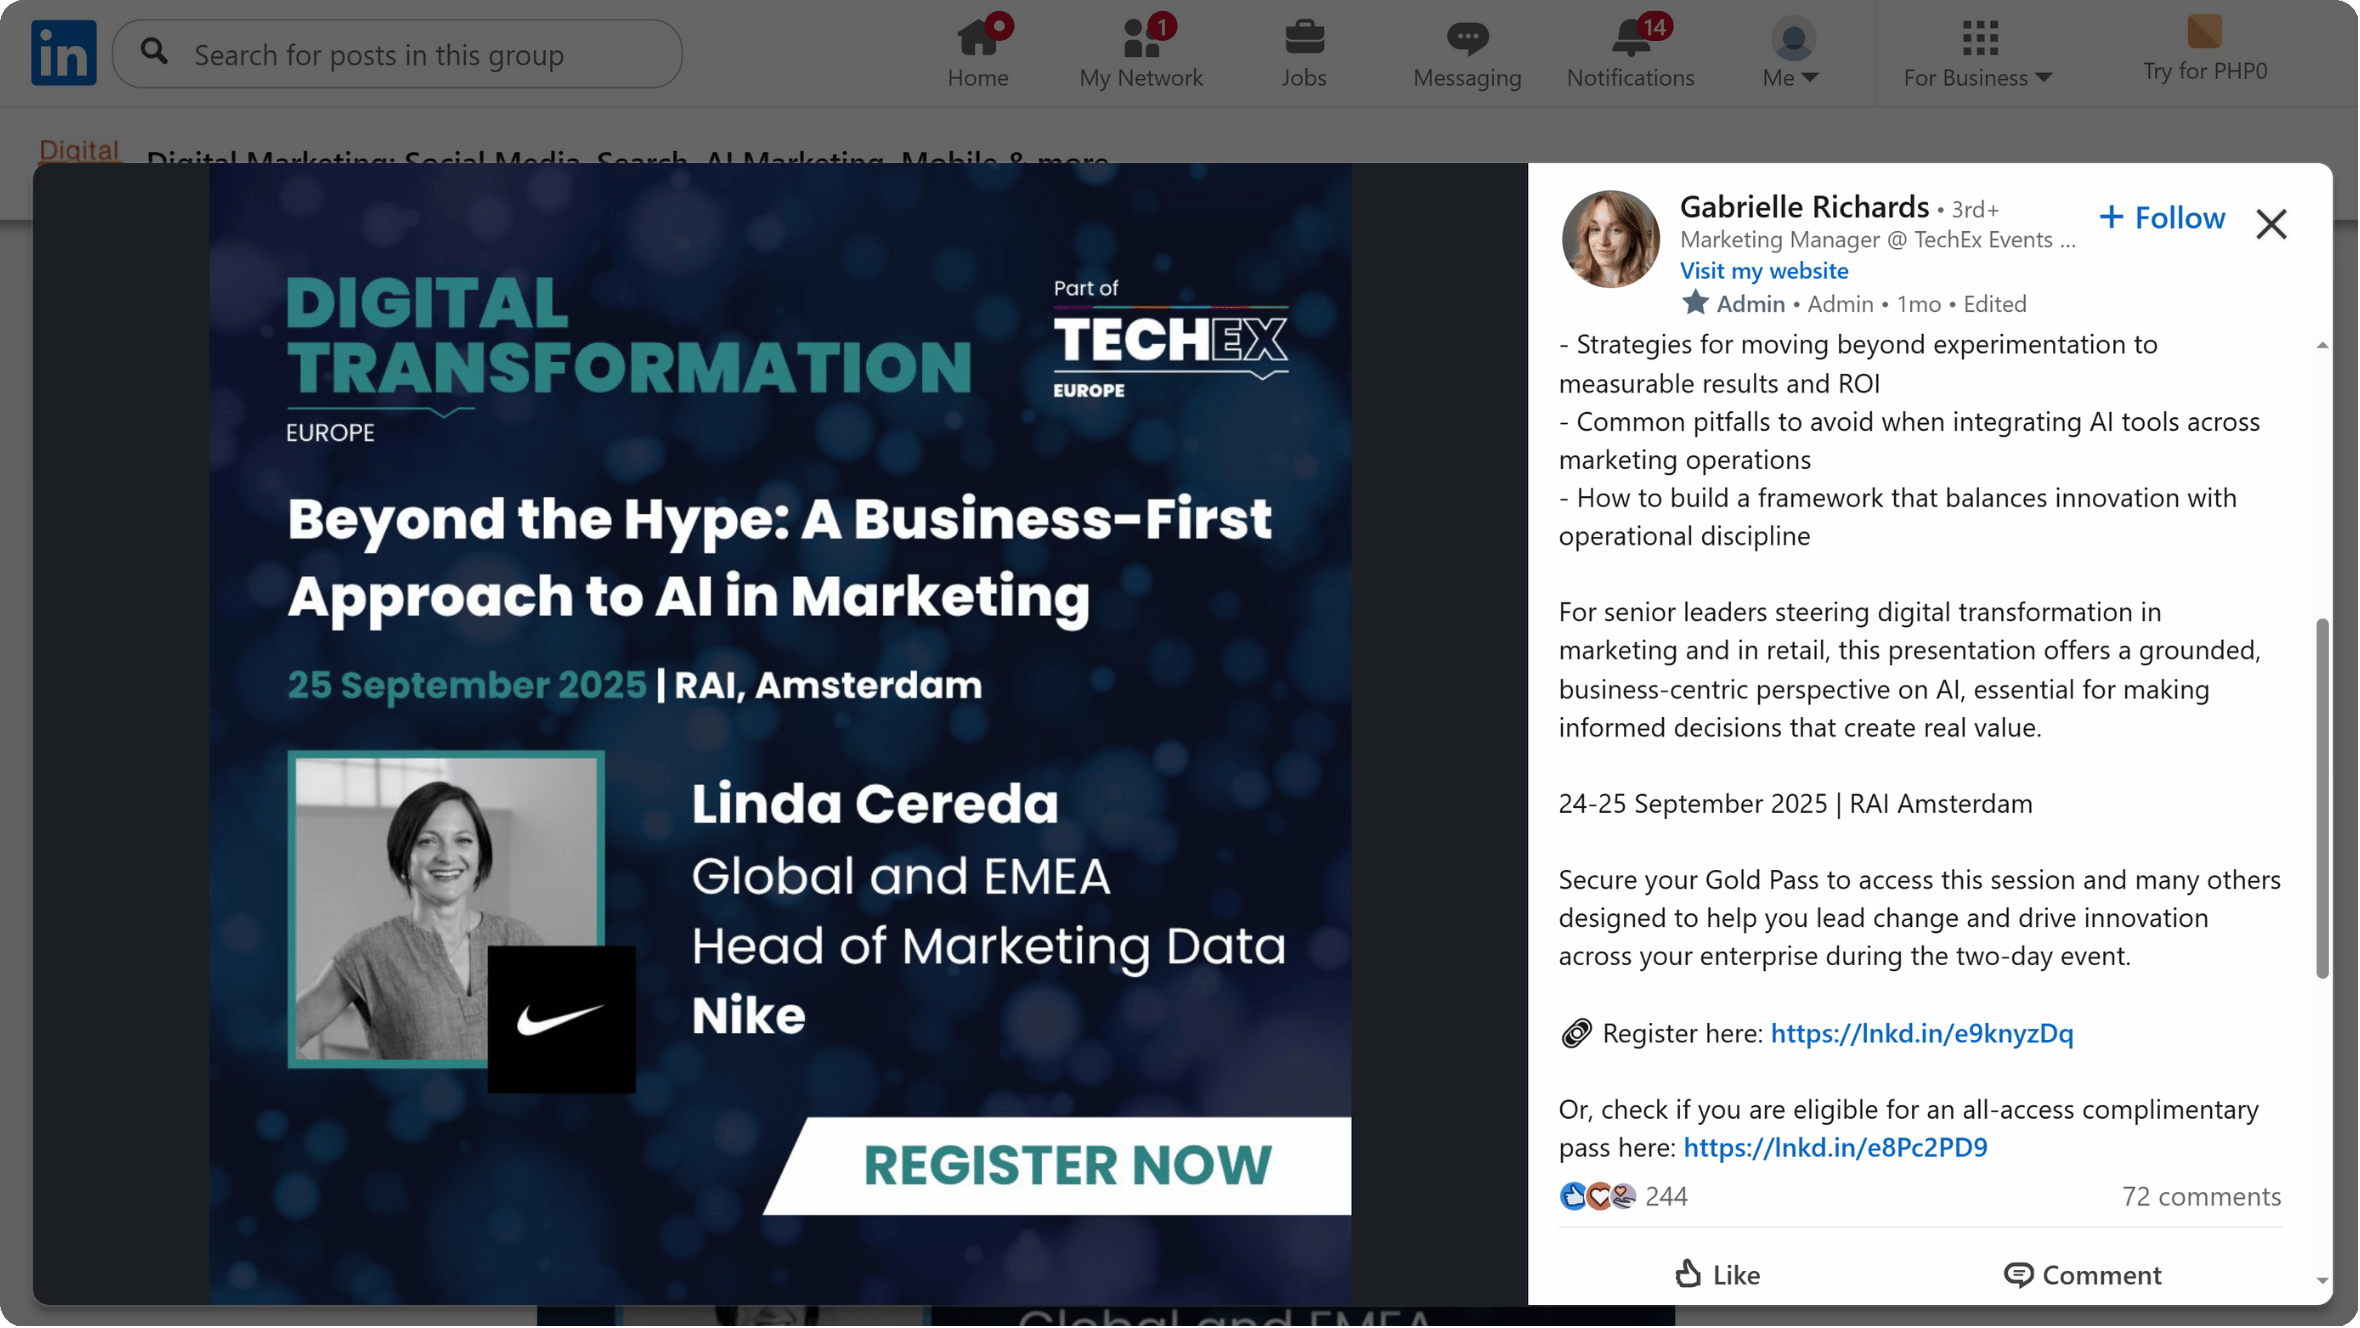Open the Comment box under the post
Image resolution: width=2360 pixels, height=1328 pixels.
click(2083, 1274)
